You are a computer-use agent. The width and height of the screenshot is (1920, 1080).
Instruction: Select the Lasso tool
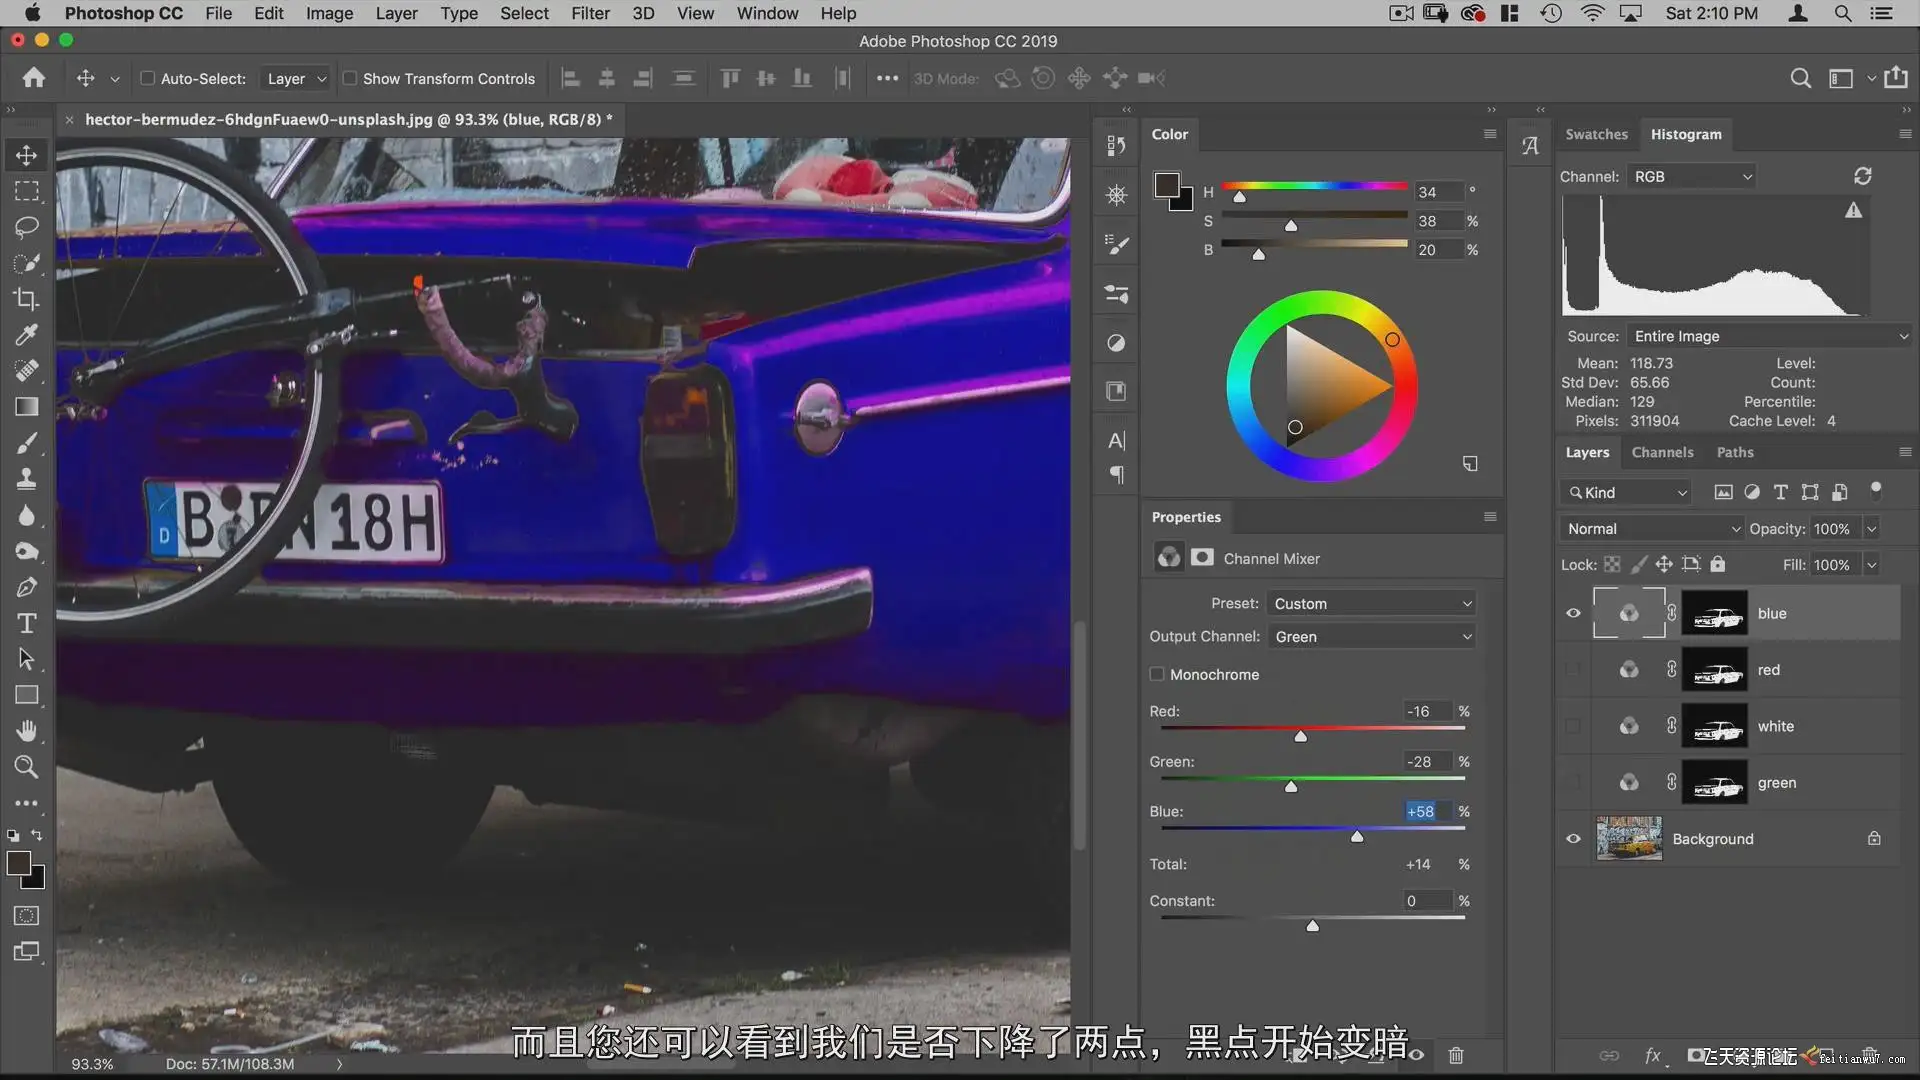[26, 227]
